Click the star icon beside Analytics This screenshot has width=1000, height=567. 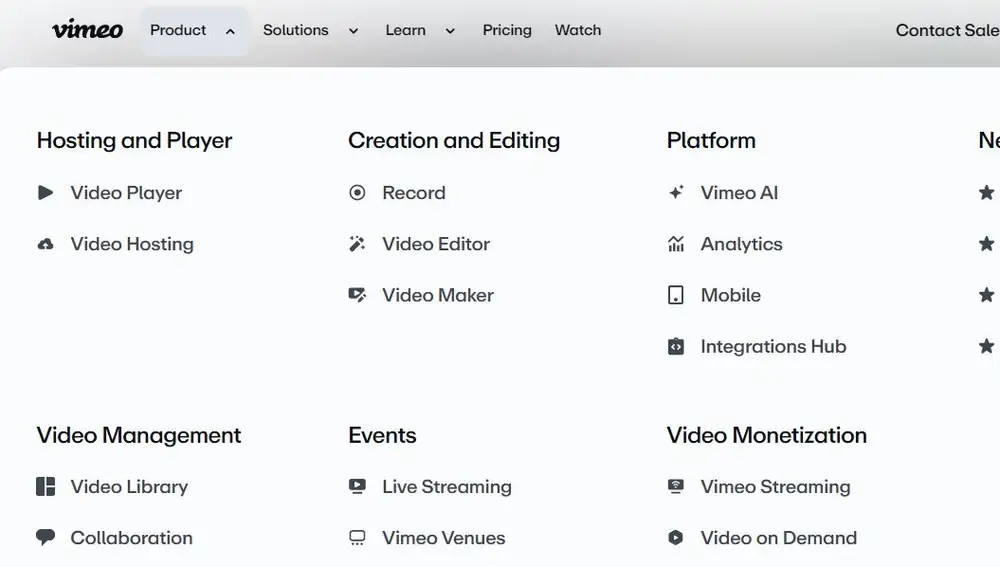tap(987, 243)
